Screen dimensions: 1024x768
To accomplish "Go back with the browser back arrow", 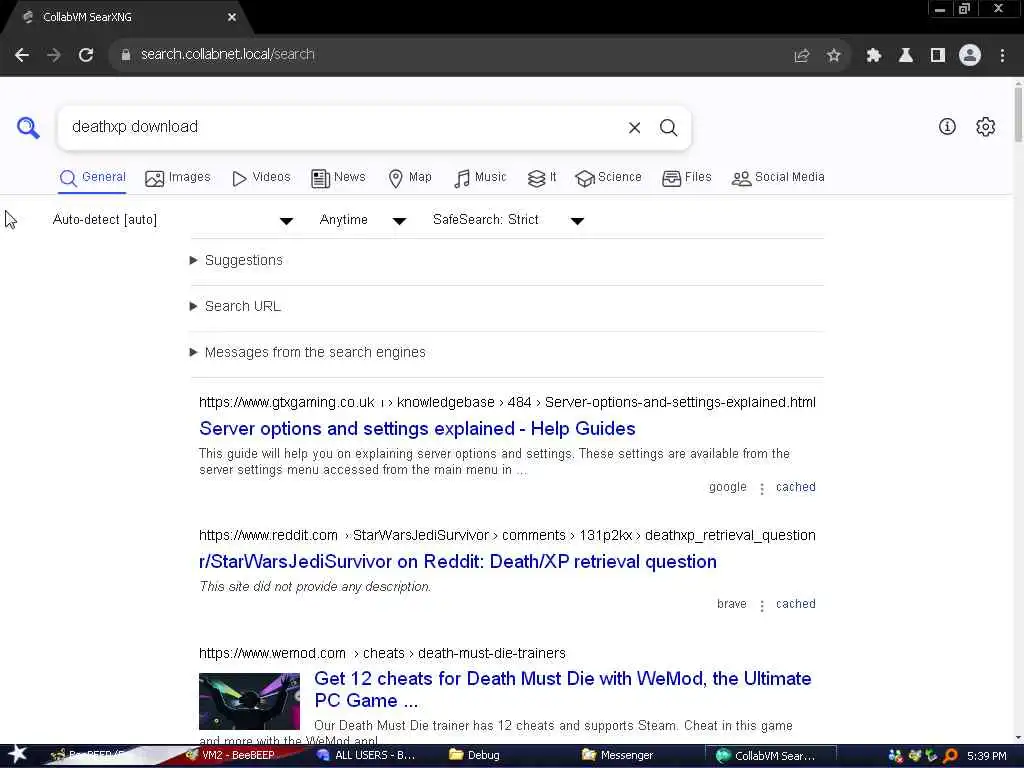I will (x=22, y=55).
